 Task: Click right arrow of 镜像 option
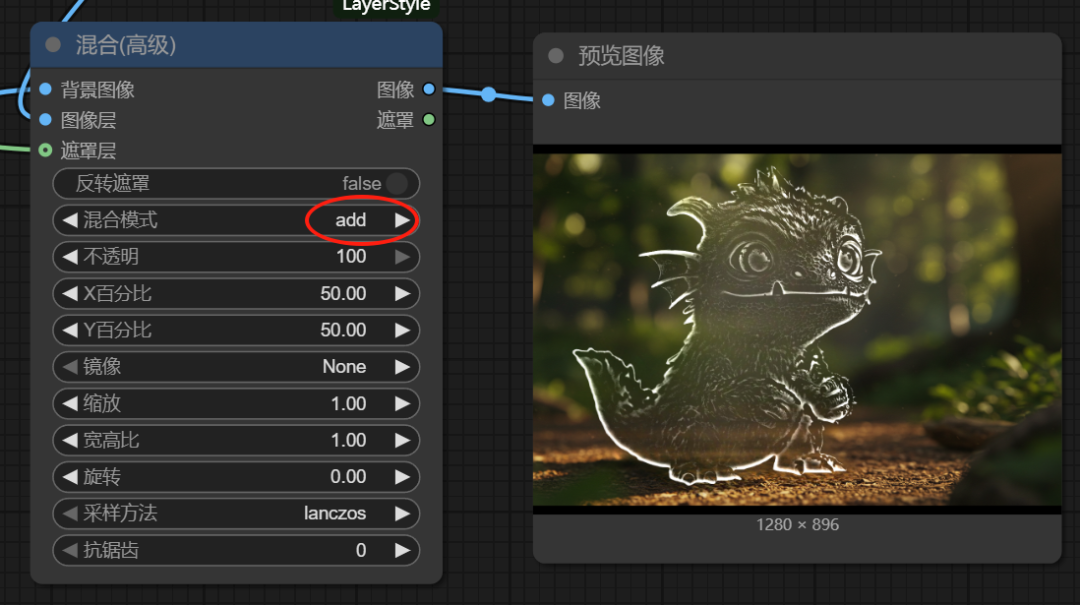(x=402, y=367)
